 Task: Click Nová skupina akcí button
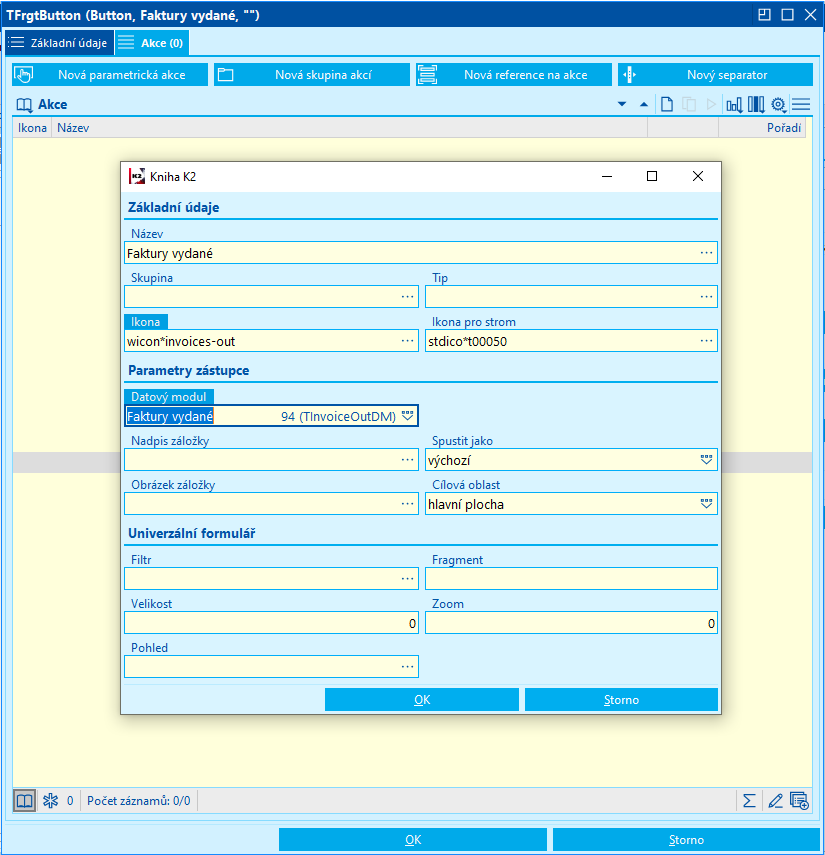coord(312,75)
